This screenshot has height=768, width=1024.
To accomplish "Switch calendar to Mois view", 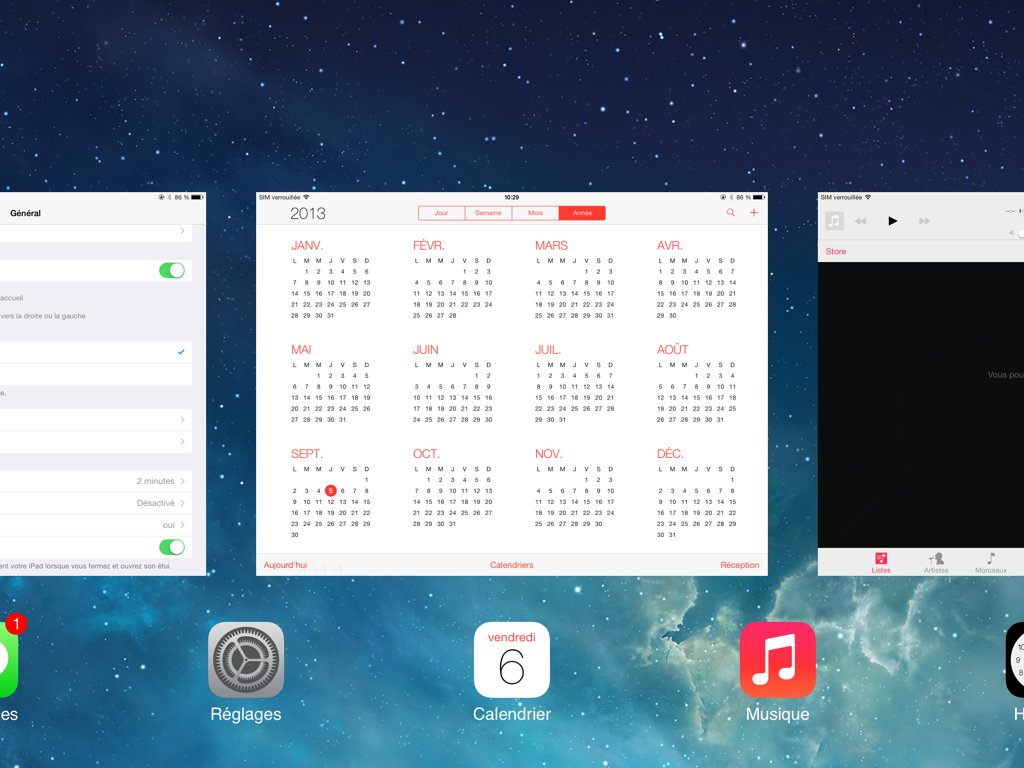I will pos(536,213).
